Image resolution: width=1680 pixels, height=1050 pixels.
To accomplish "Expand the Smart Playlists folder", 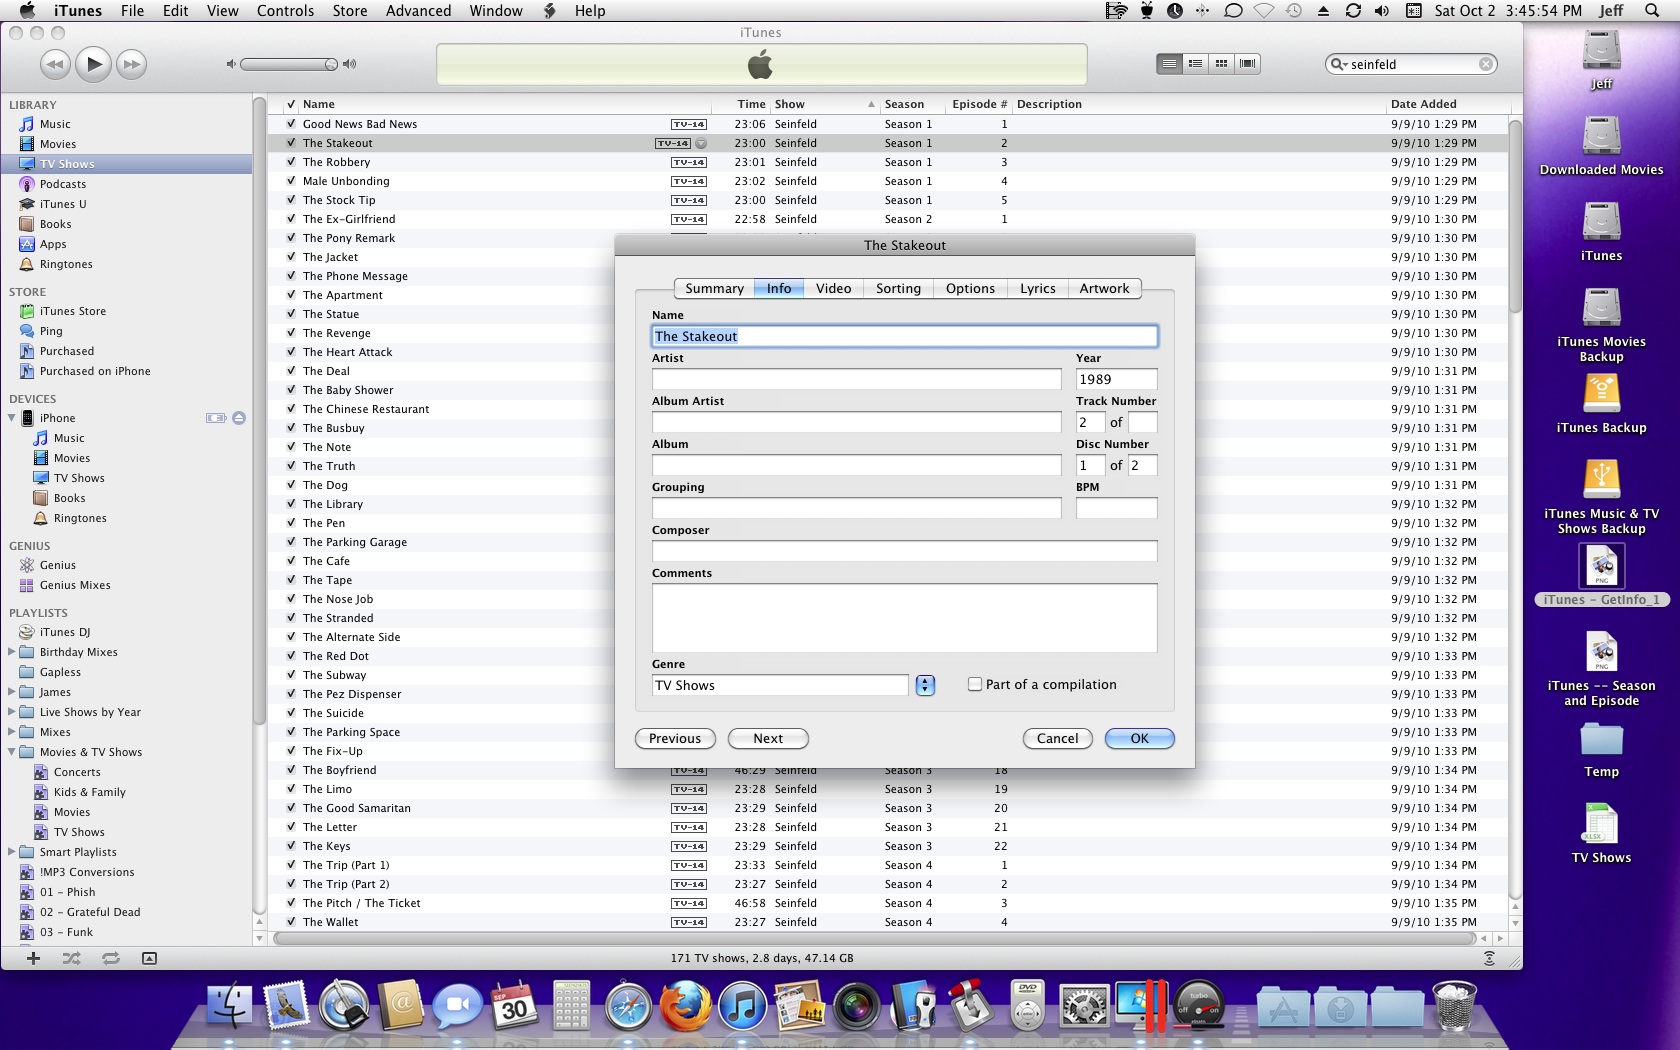I will click(12, 851).
